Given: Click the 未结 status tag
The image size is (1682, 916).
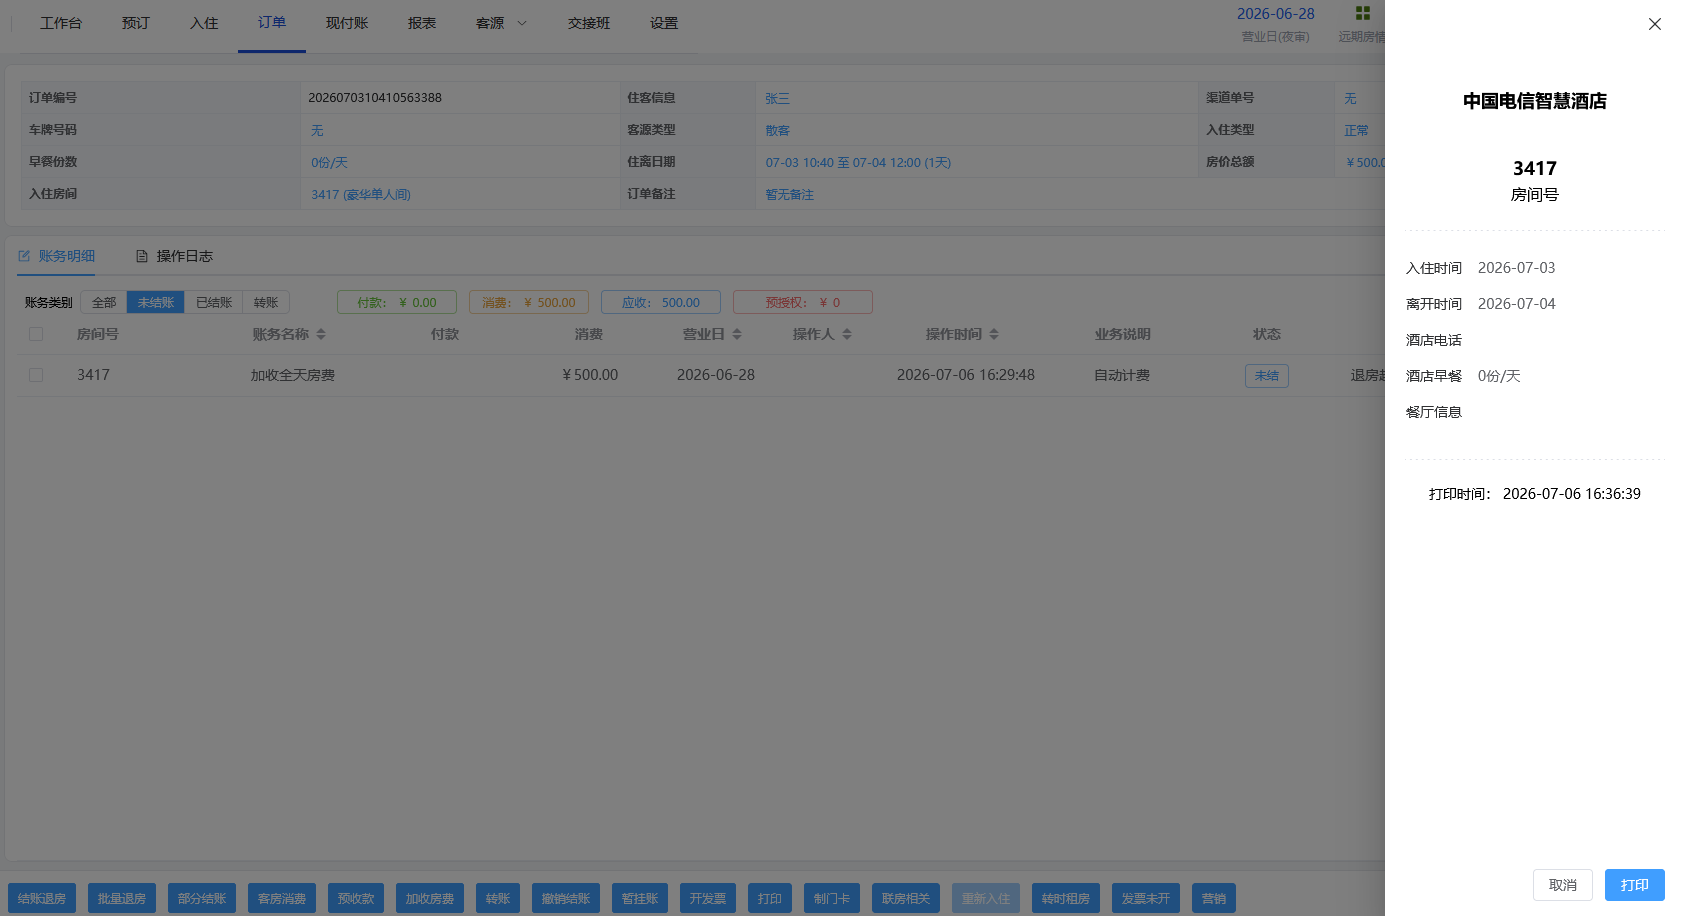Looking at the screenshot, I should 1266,375.
